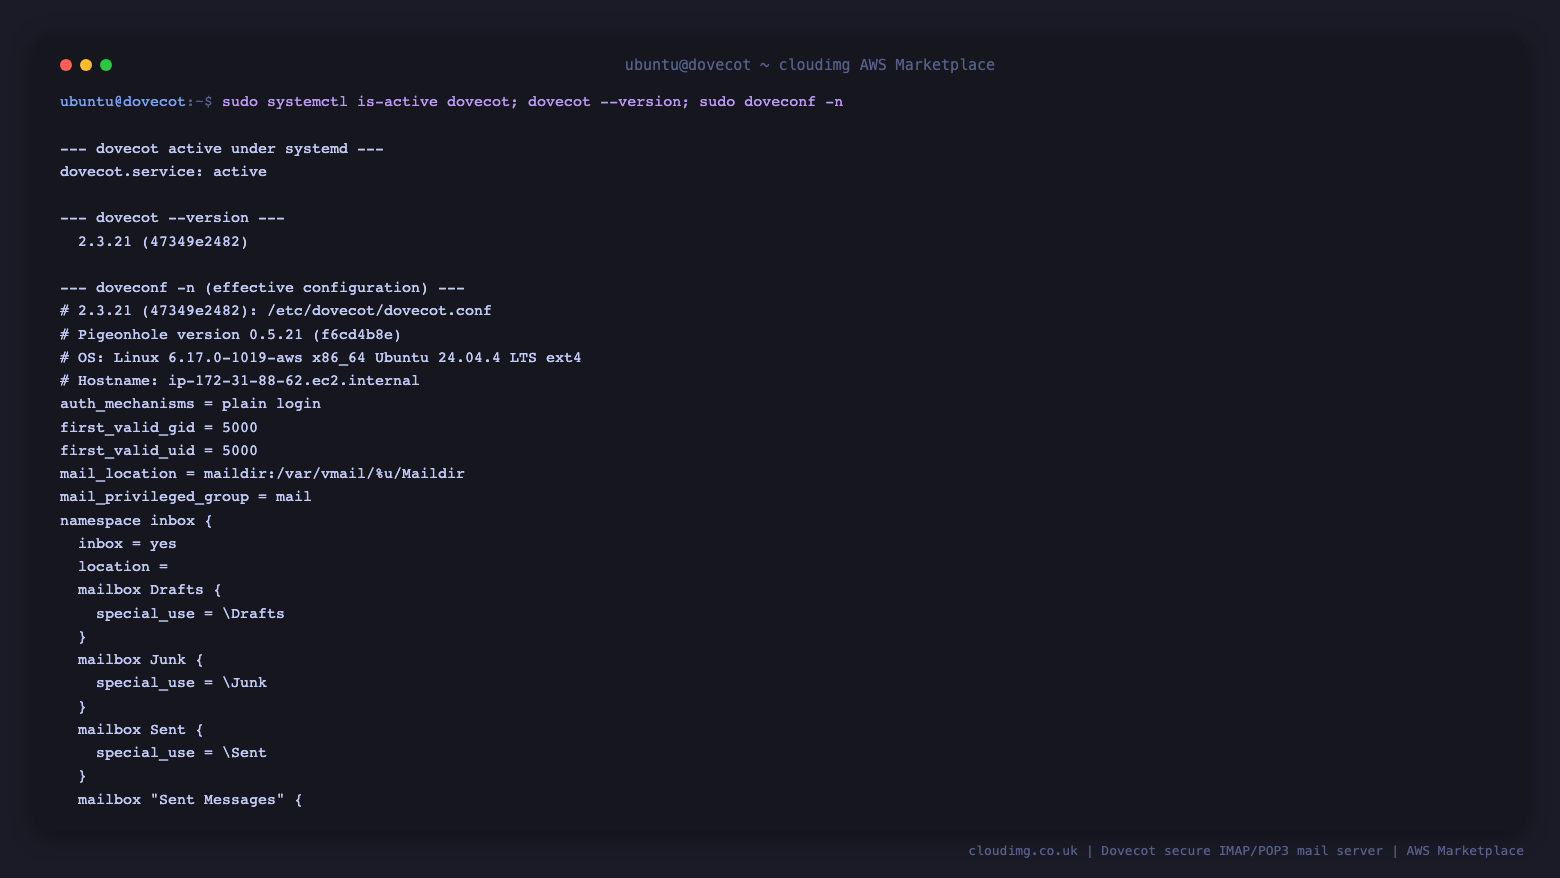Click the line 'special_use = \Sent'
Viewport: 1560px width, 878px height.
click(181, 753)
